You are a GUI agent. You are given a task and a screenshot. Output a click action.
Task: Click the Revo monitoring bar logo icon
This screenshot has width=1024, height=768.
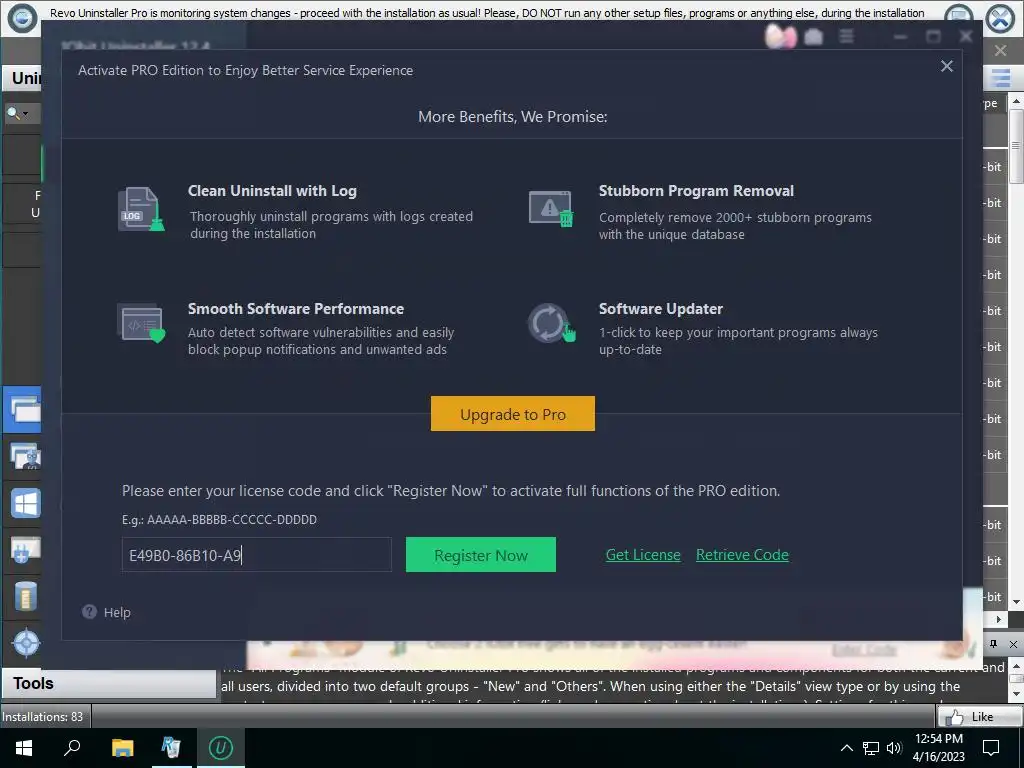coord(22,18)
